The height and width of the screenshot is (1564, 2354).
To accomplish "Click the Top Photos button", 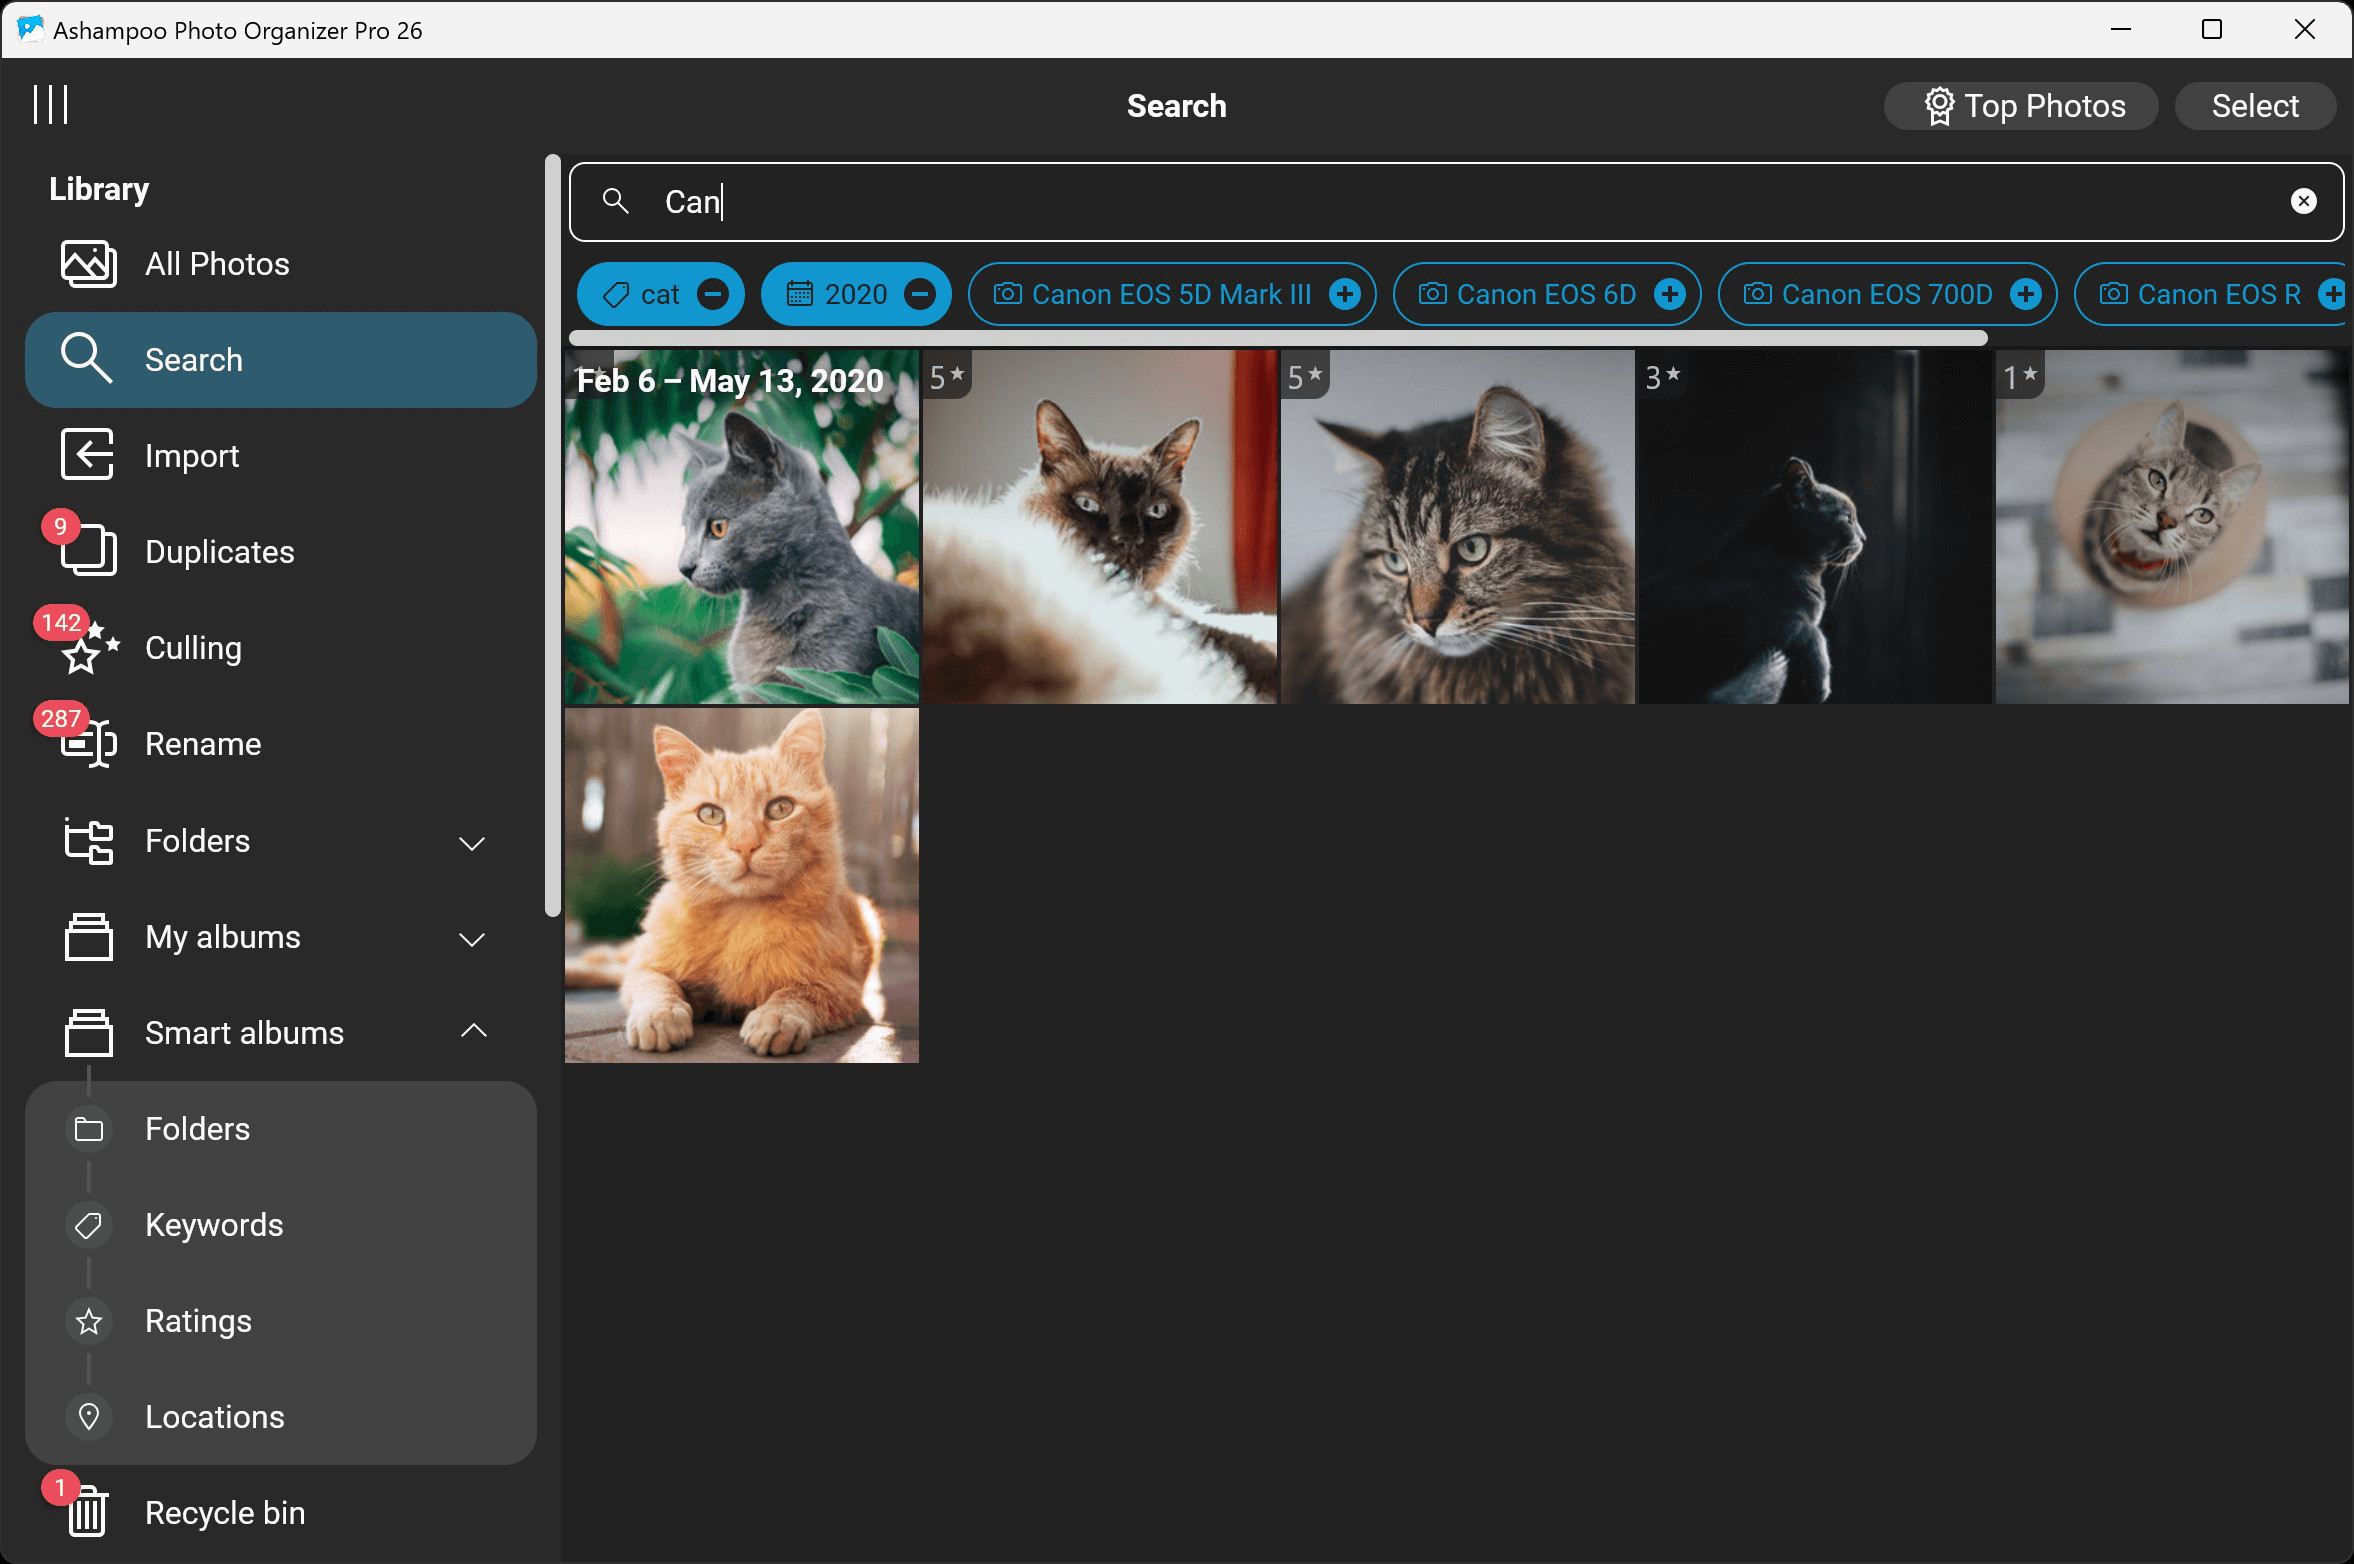I will click(2022, 106).
